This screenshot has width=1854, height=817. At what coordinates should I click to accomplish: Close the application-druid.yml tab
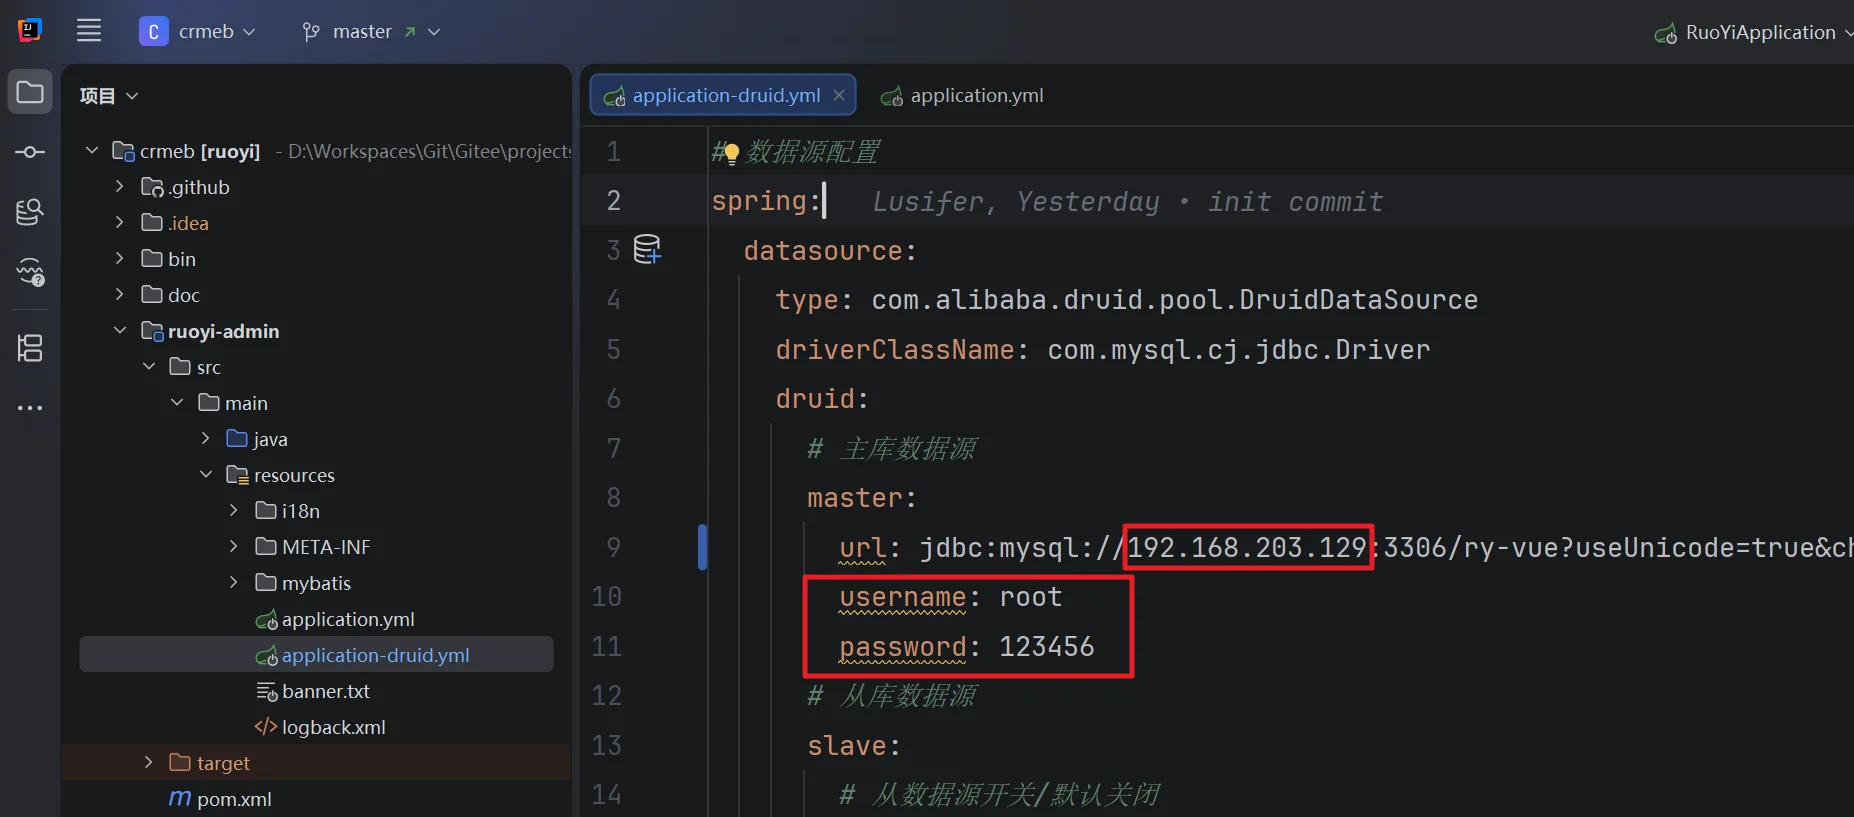click(839, 95)
